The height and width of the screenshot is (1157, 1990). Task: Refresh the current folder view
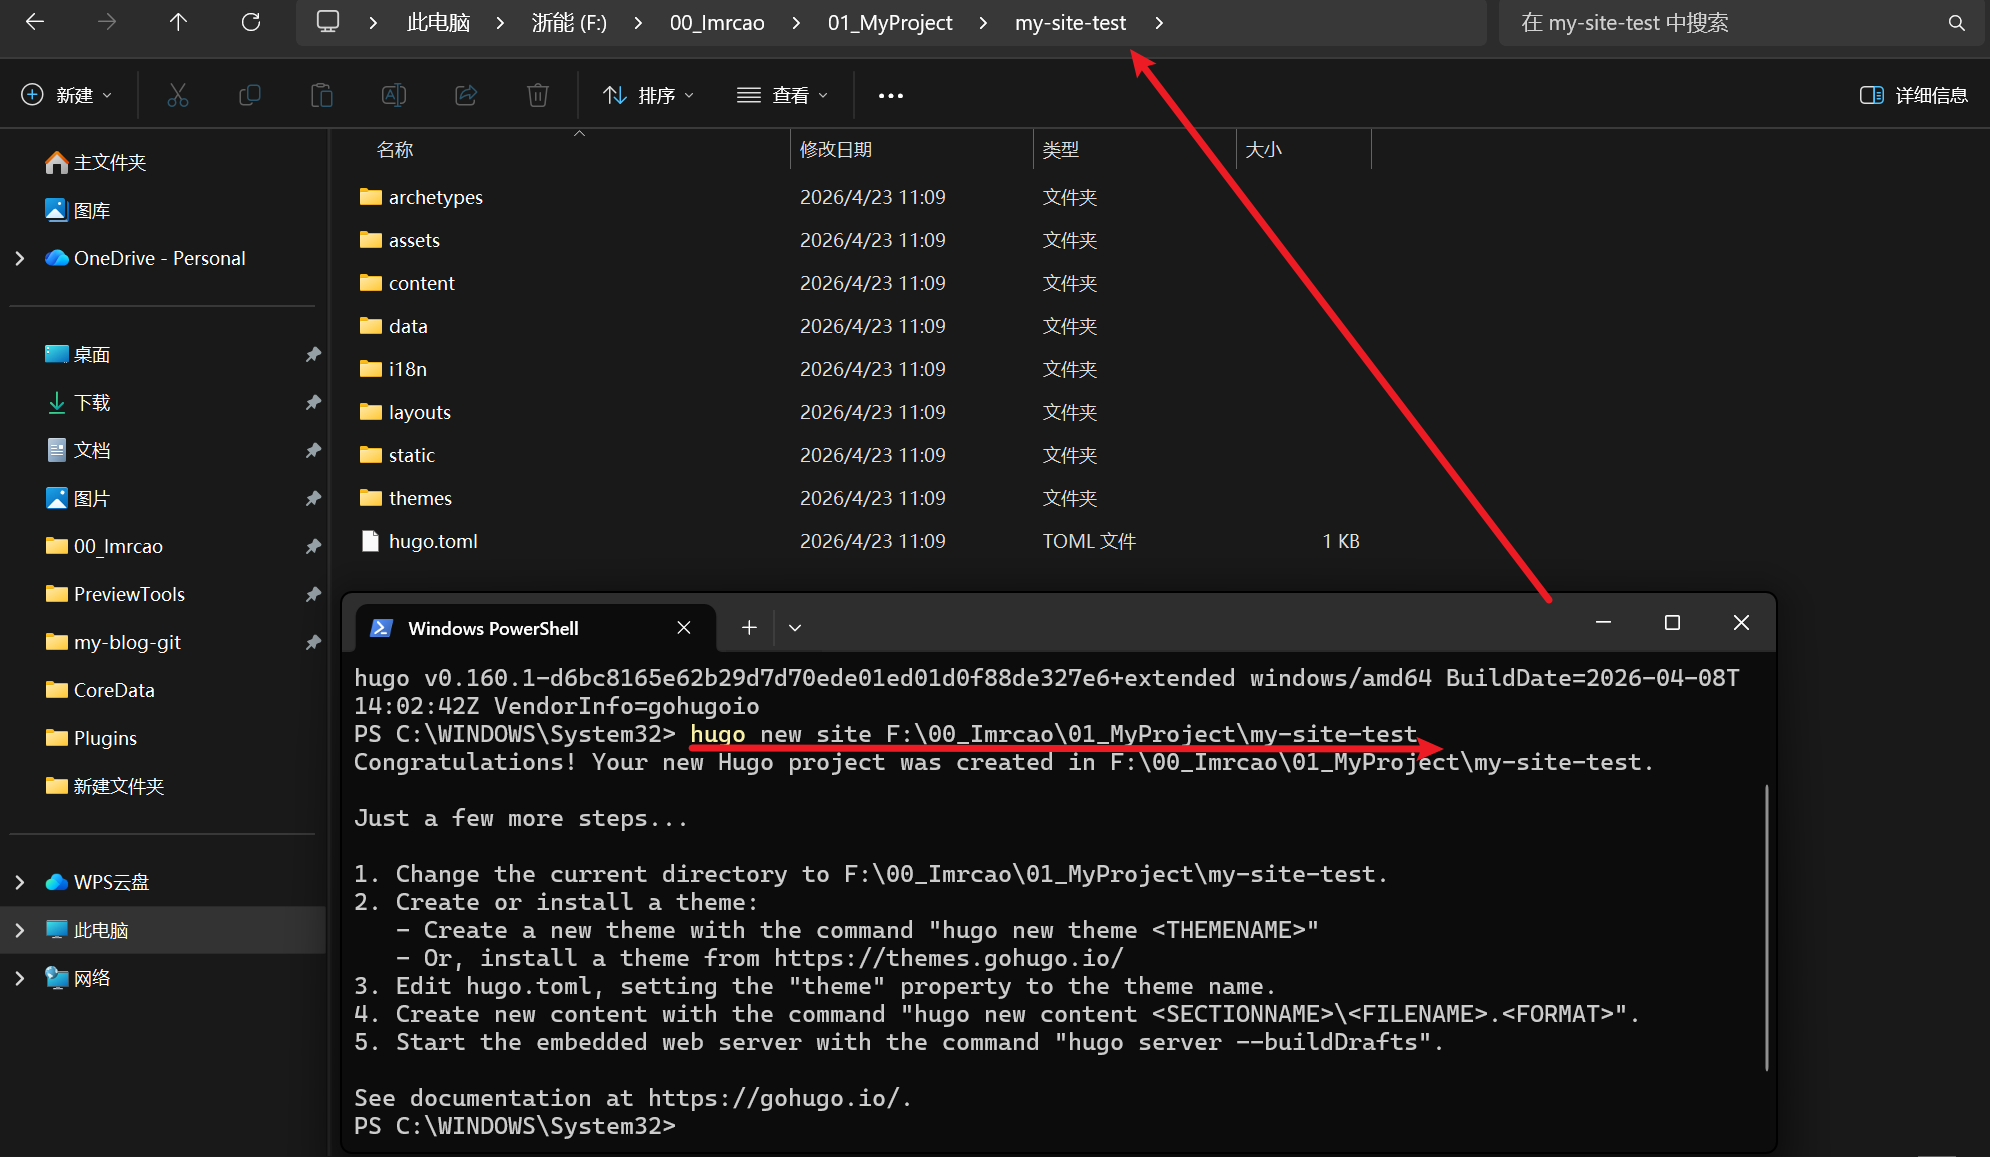click(x=251, y=22)
